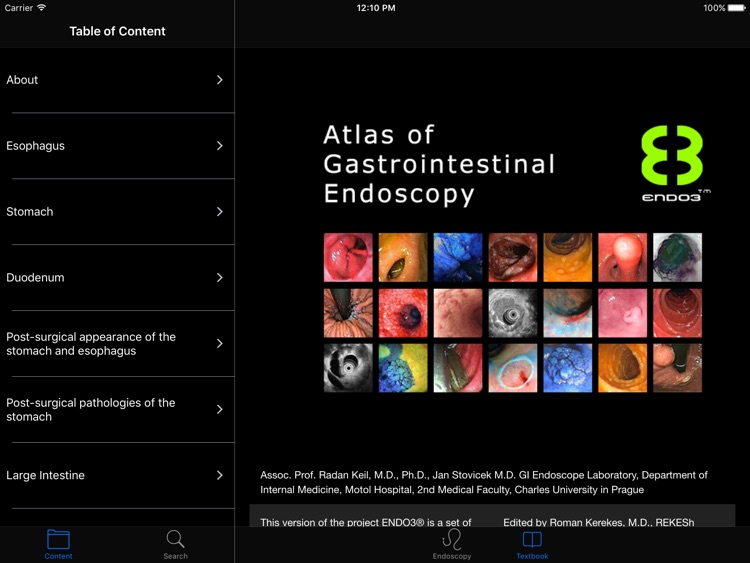Open Post-surgical pathologies of the stomach

(x=117, y=409)
